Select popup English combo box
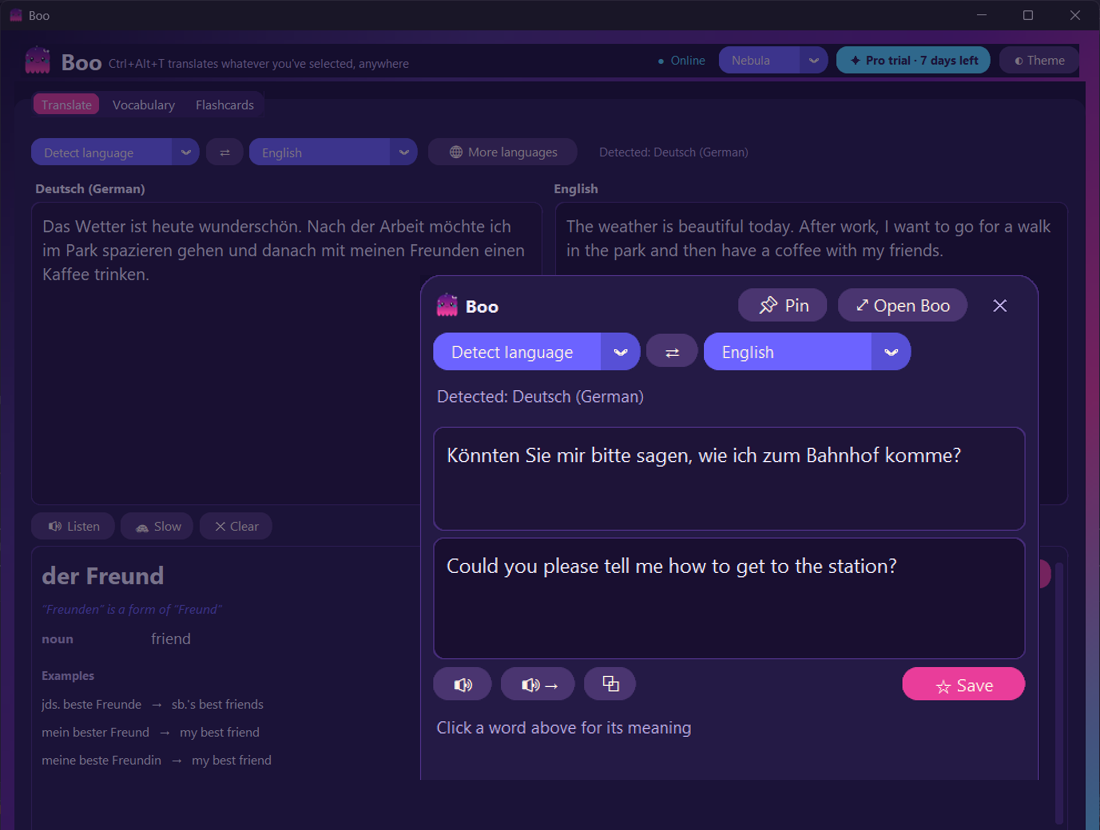1100x830 pixels. pos(807,352)
